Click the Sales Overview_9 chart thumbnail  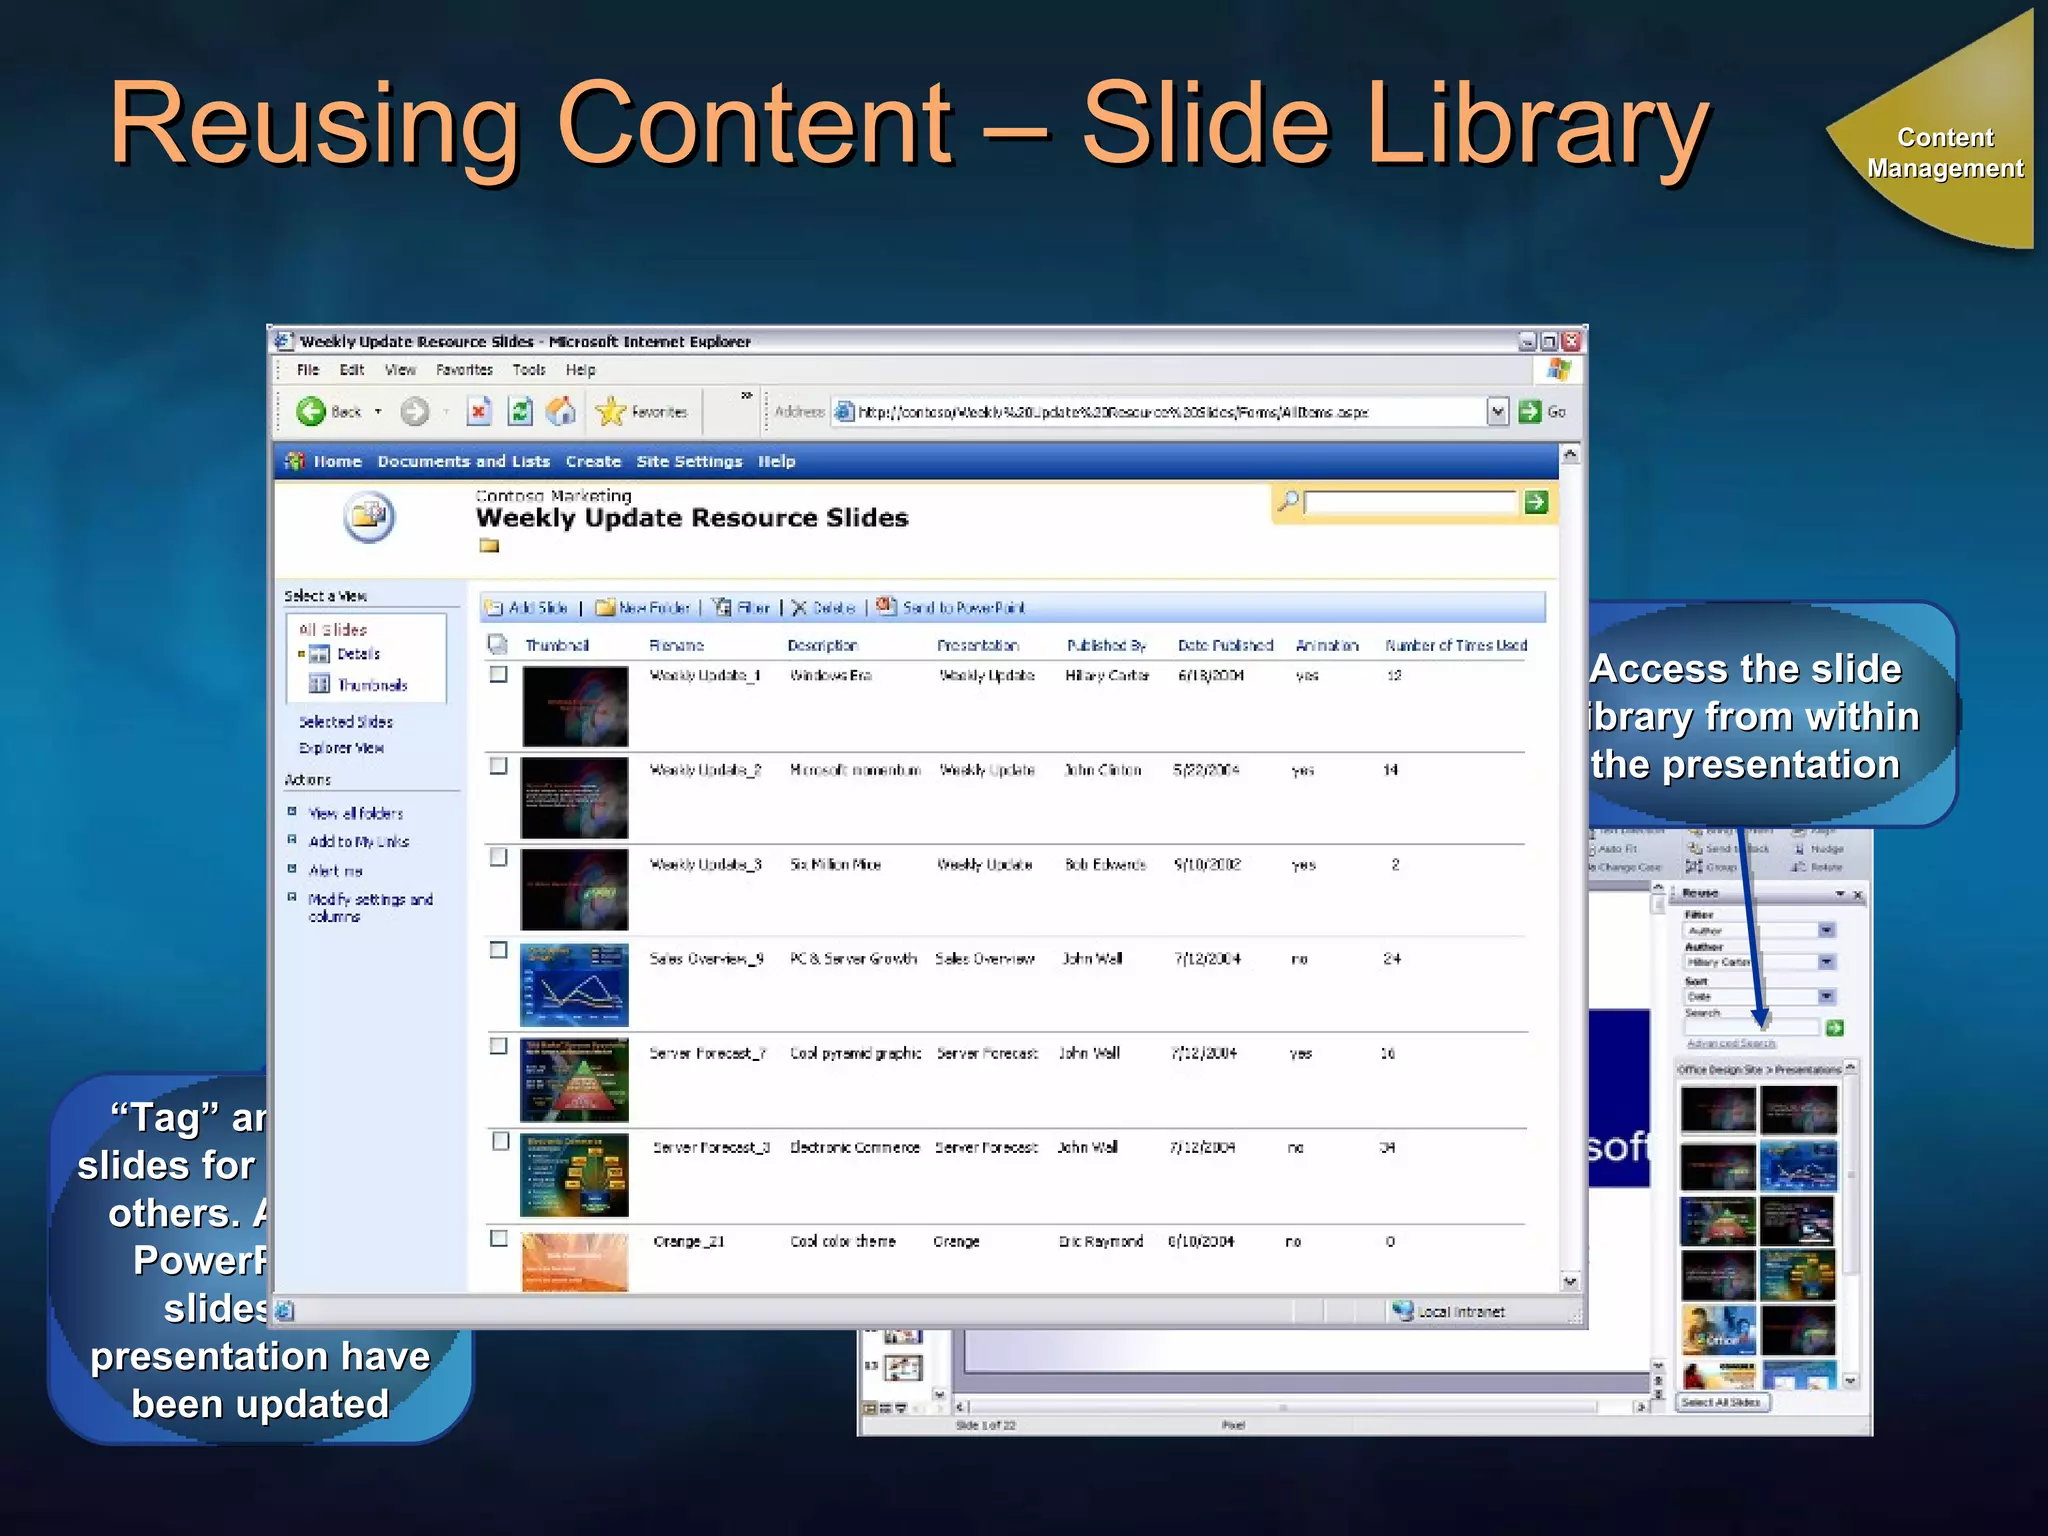click(574, 985)
